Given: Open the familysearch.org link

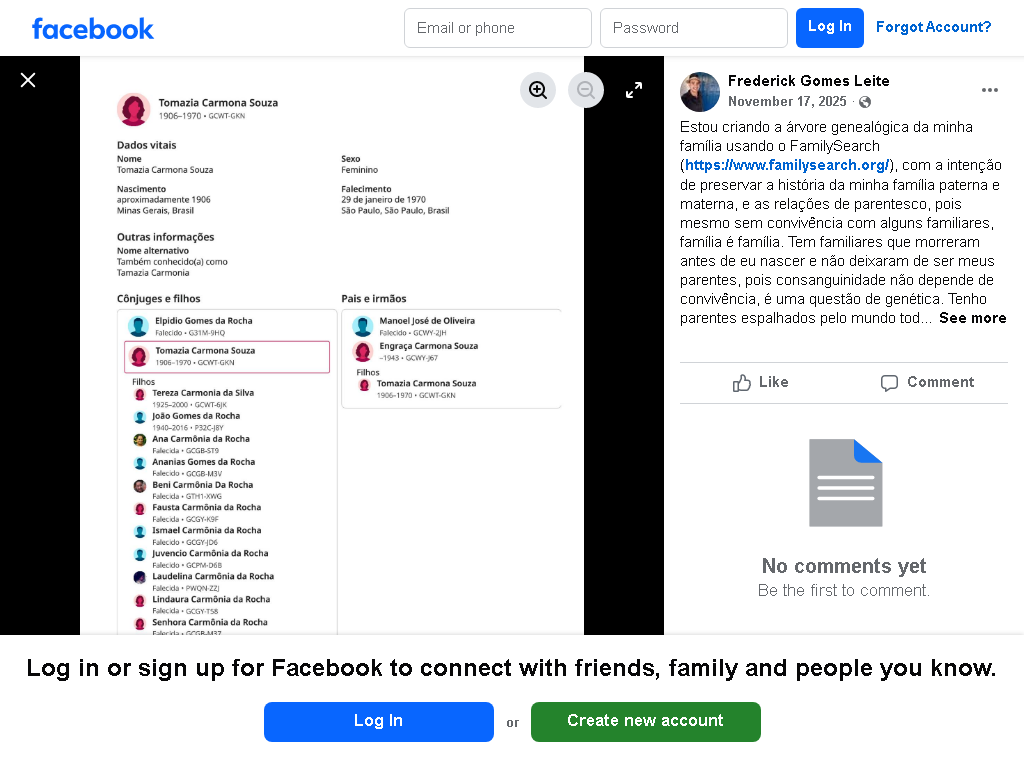Looking at the screenshot, I should coord(787,165).
